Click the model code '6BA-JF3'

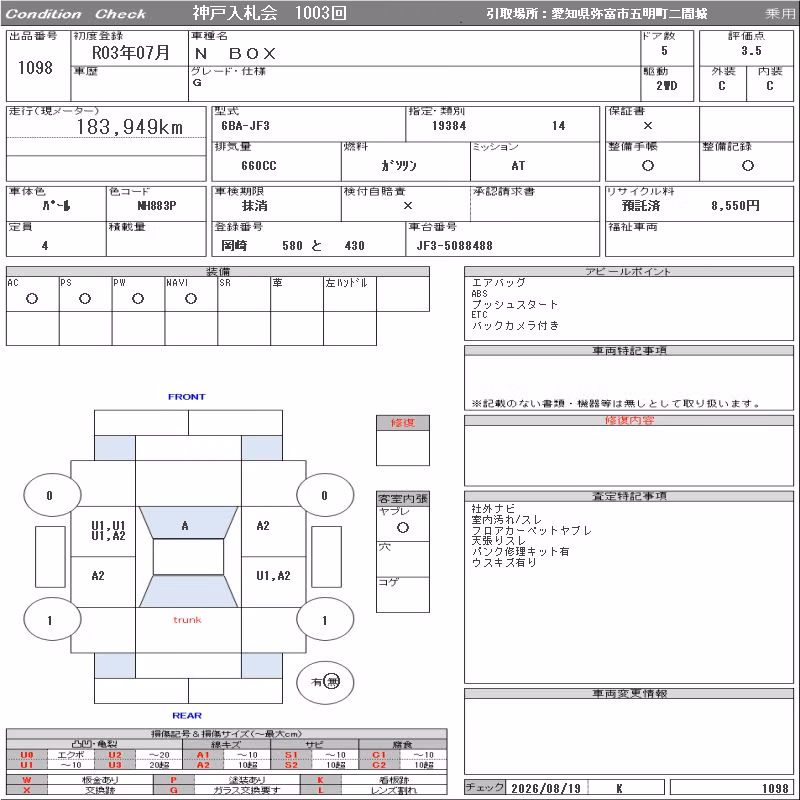click(x=245, y=126)
